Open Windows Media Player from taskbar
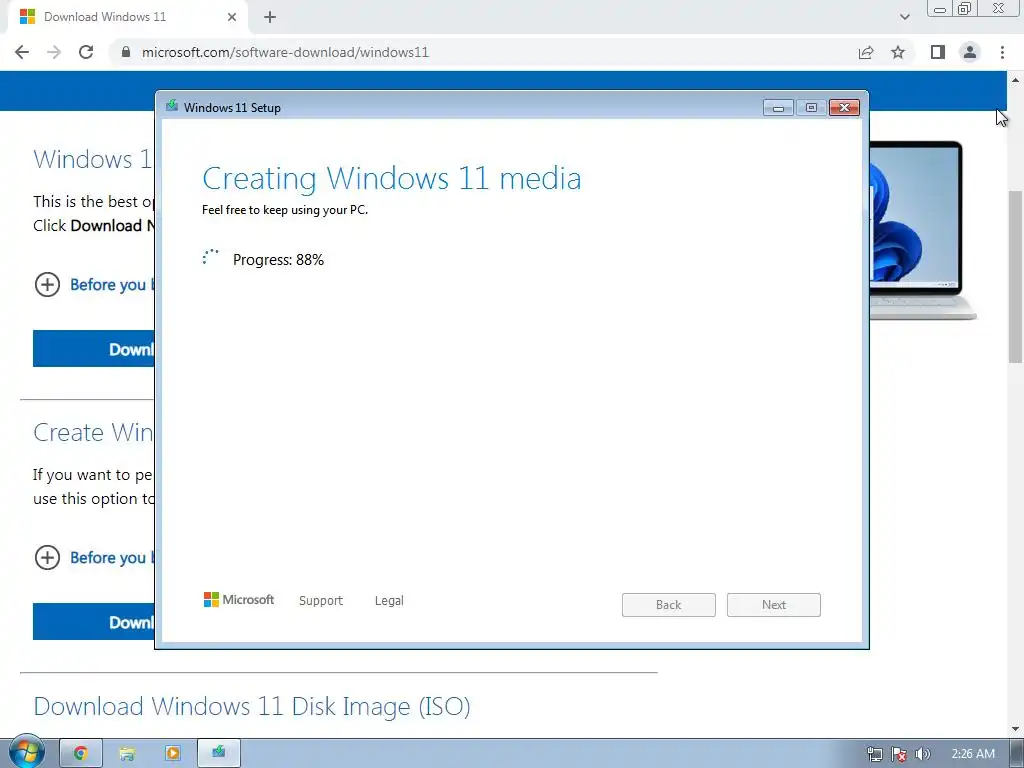The width and height of the screenshot is (1024, 768). (x=172, y=753)
